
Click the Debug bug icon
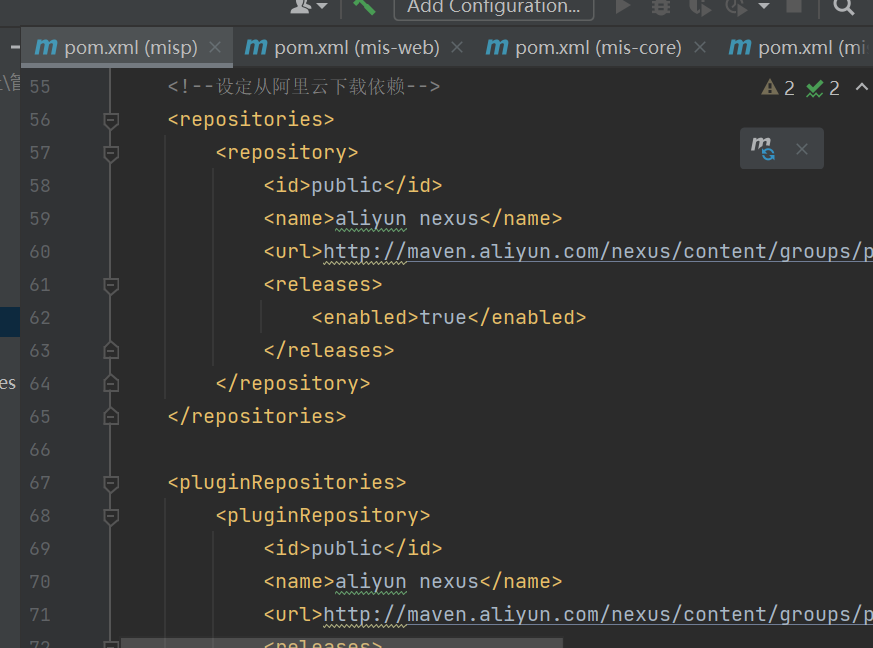pos(661,7)
